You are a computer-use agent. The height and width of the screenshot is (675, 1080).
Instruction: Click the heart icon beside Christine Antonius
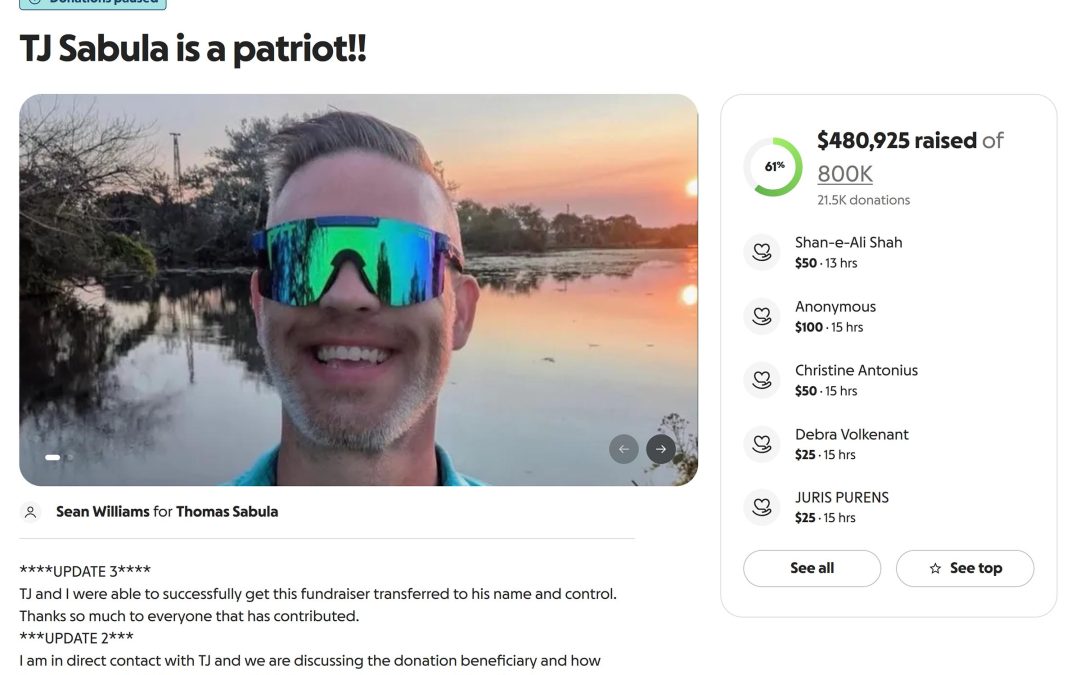pyautogui.click(x=762, y=379)
